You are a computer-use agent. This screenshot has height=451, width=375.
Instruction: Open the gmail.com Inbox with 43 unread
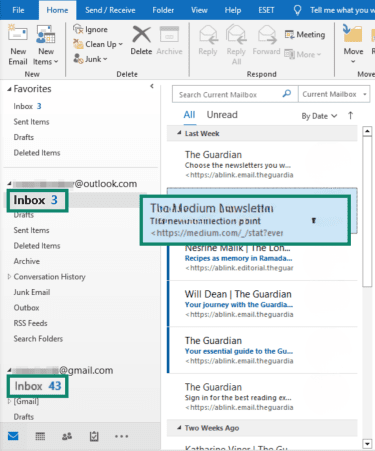[38, 386]
